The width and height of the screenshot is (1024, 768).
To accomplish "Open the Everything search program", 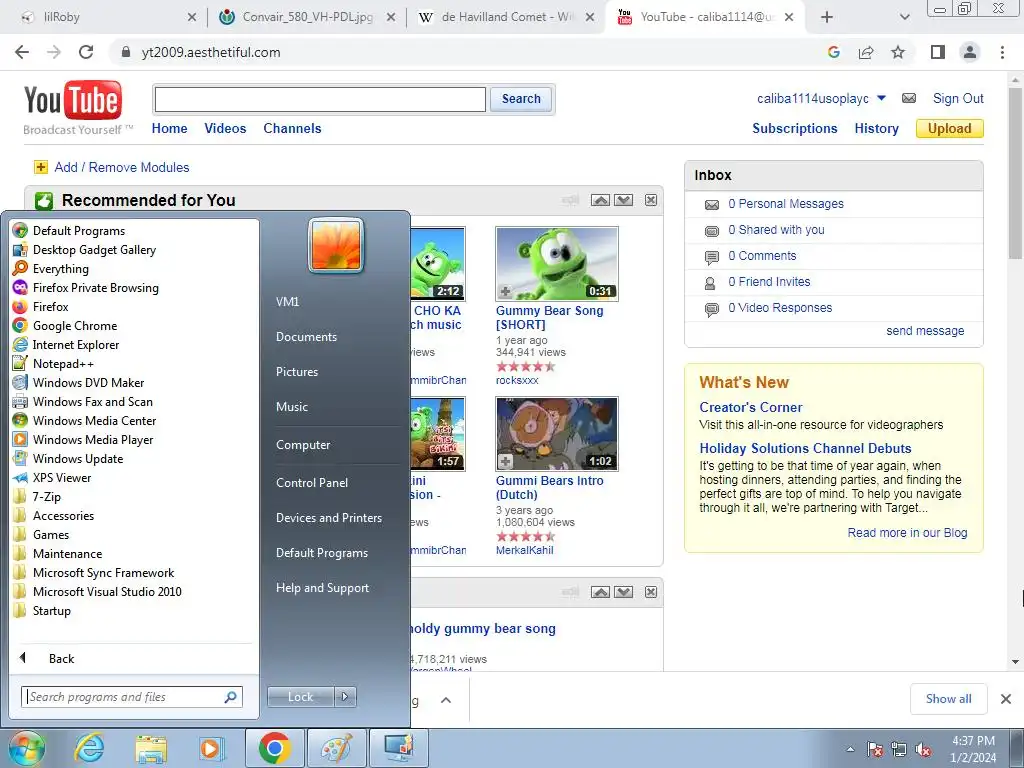I will [x=51, y=268].
